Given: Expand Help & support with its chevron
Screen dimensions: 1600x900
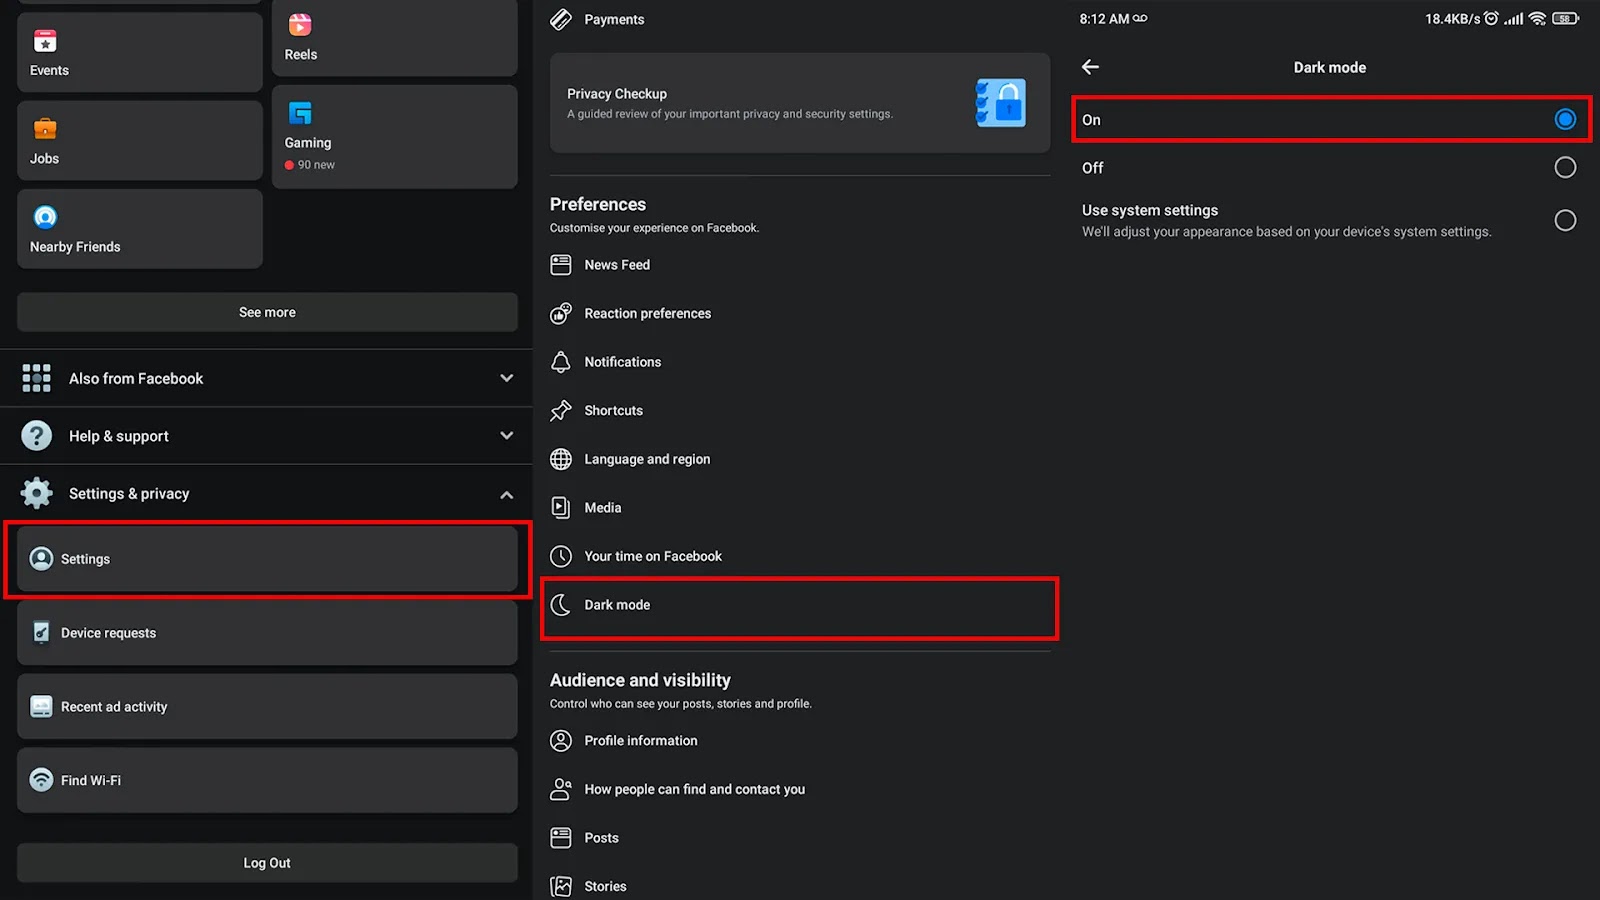Looking at the screenshot, I should pos(507,436).
